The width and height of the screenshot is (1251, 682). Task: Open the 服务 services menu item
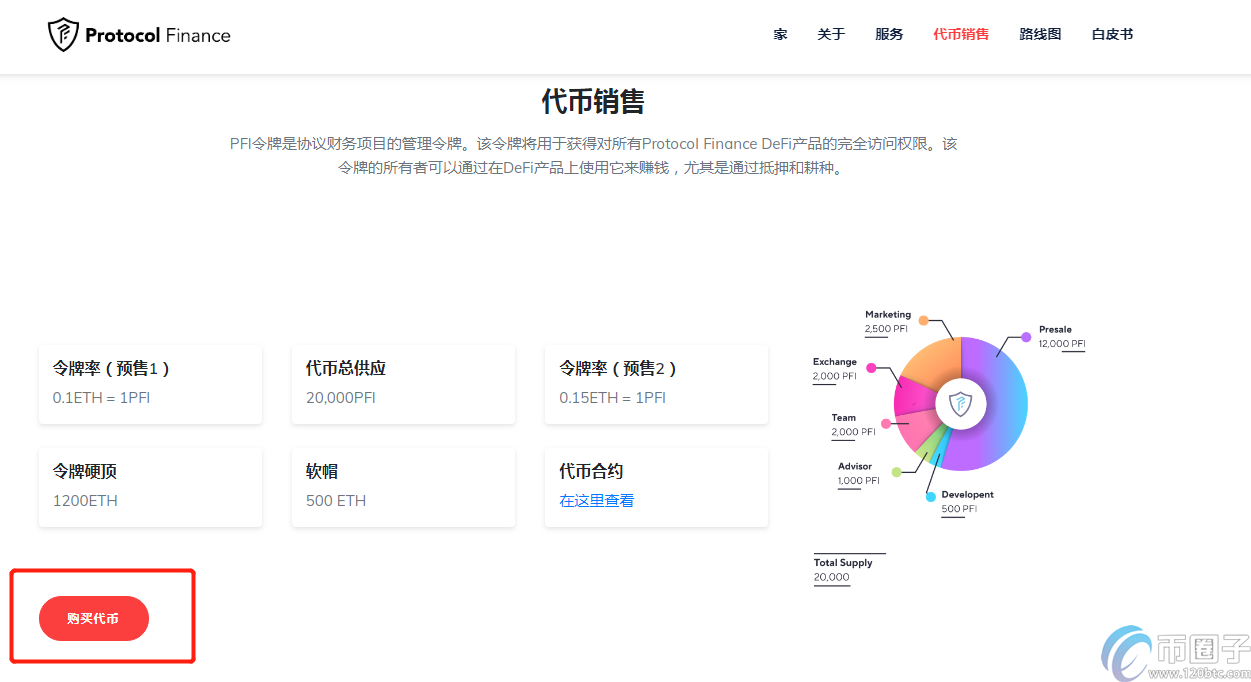pyautogui.click(x=889, y=34)
